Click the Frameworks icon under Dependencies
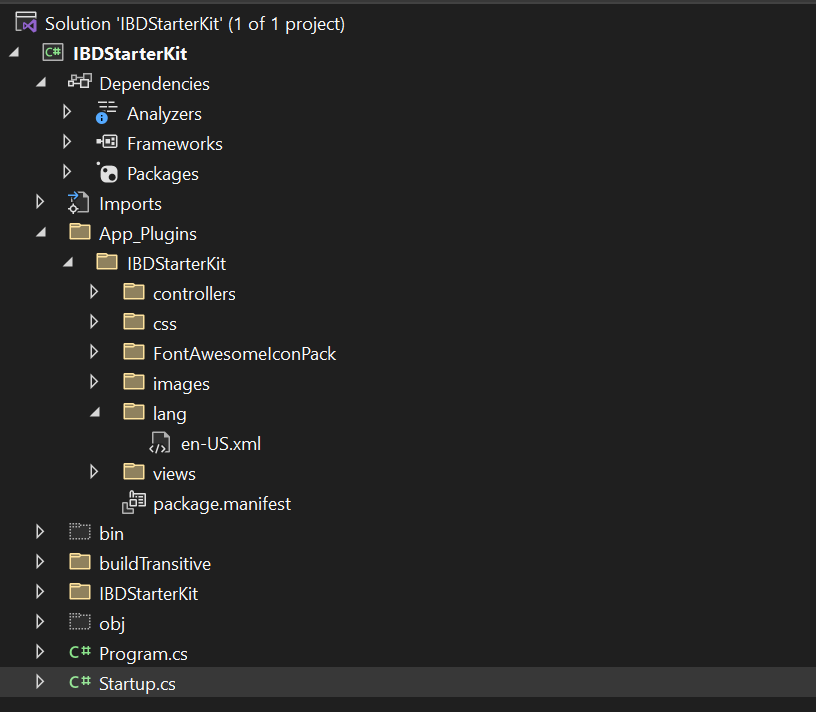Screen dimensions: 816x712 (105, 143)
